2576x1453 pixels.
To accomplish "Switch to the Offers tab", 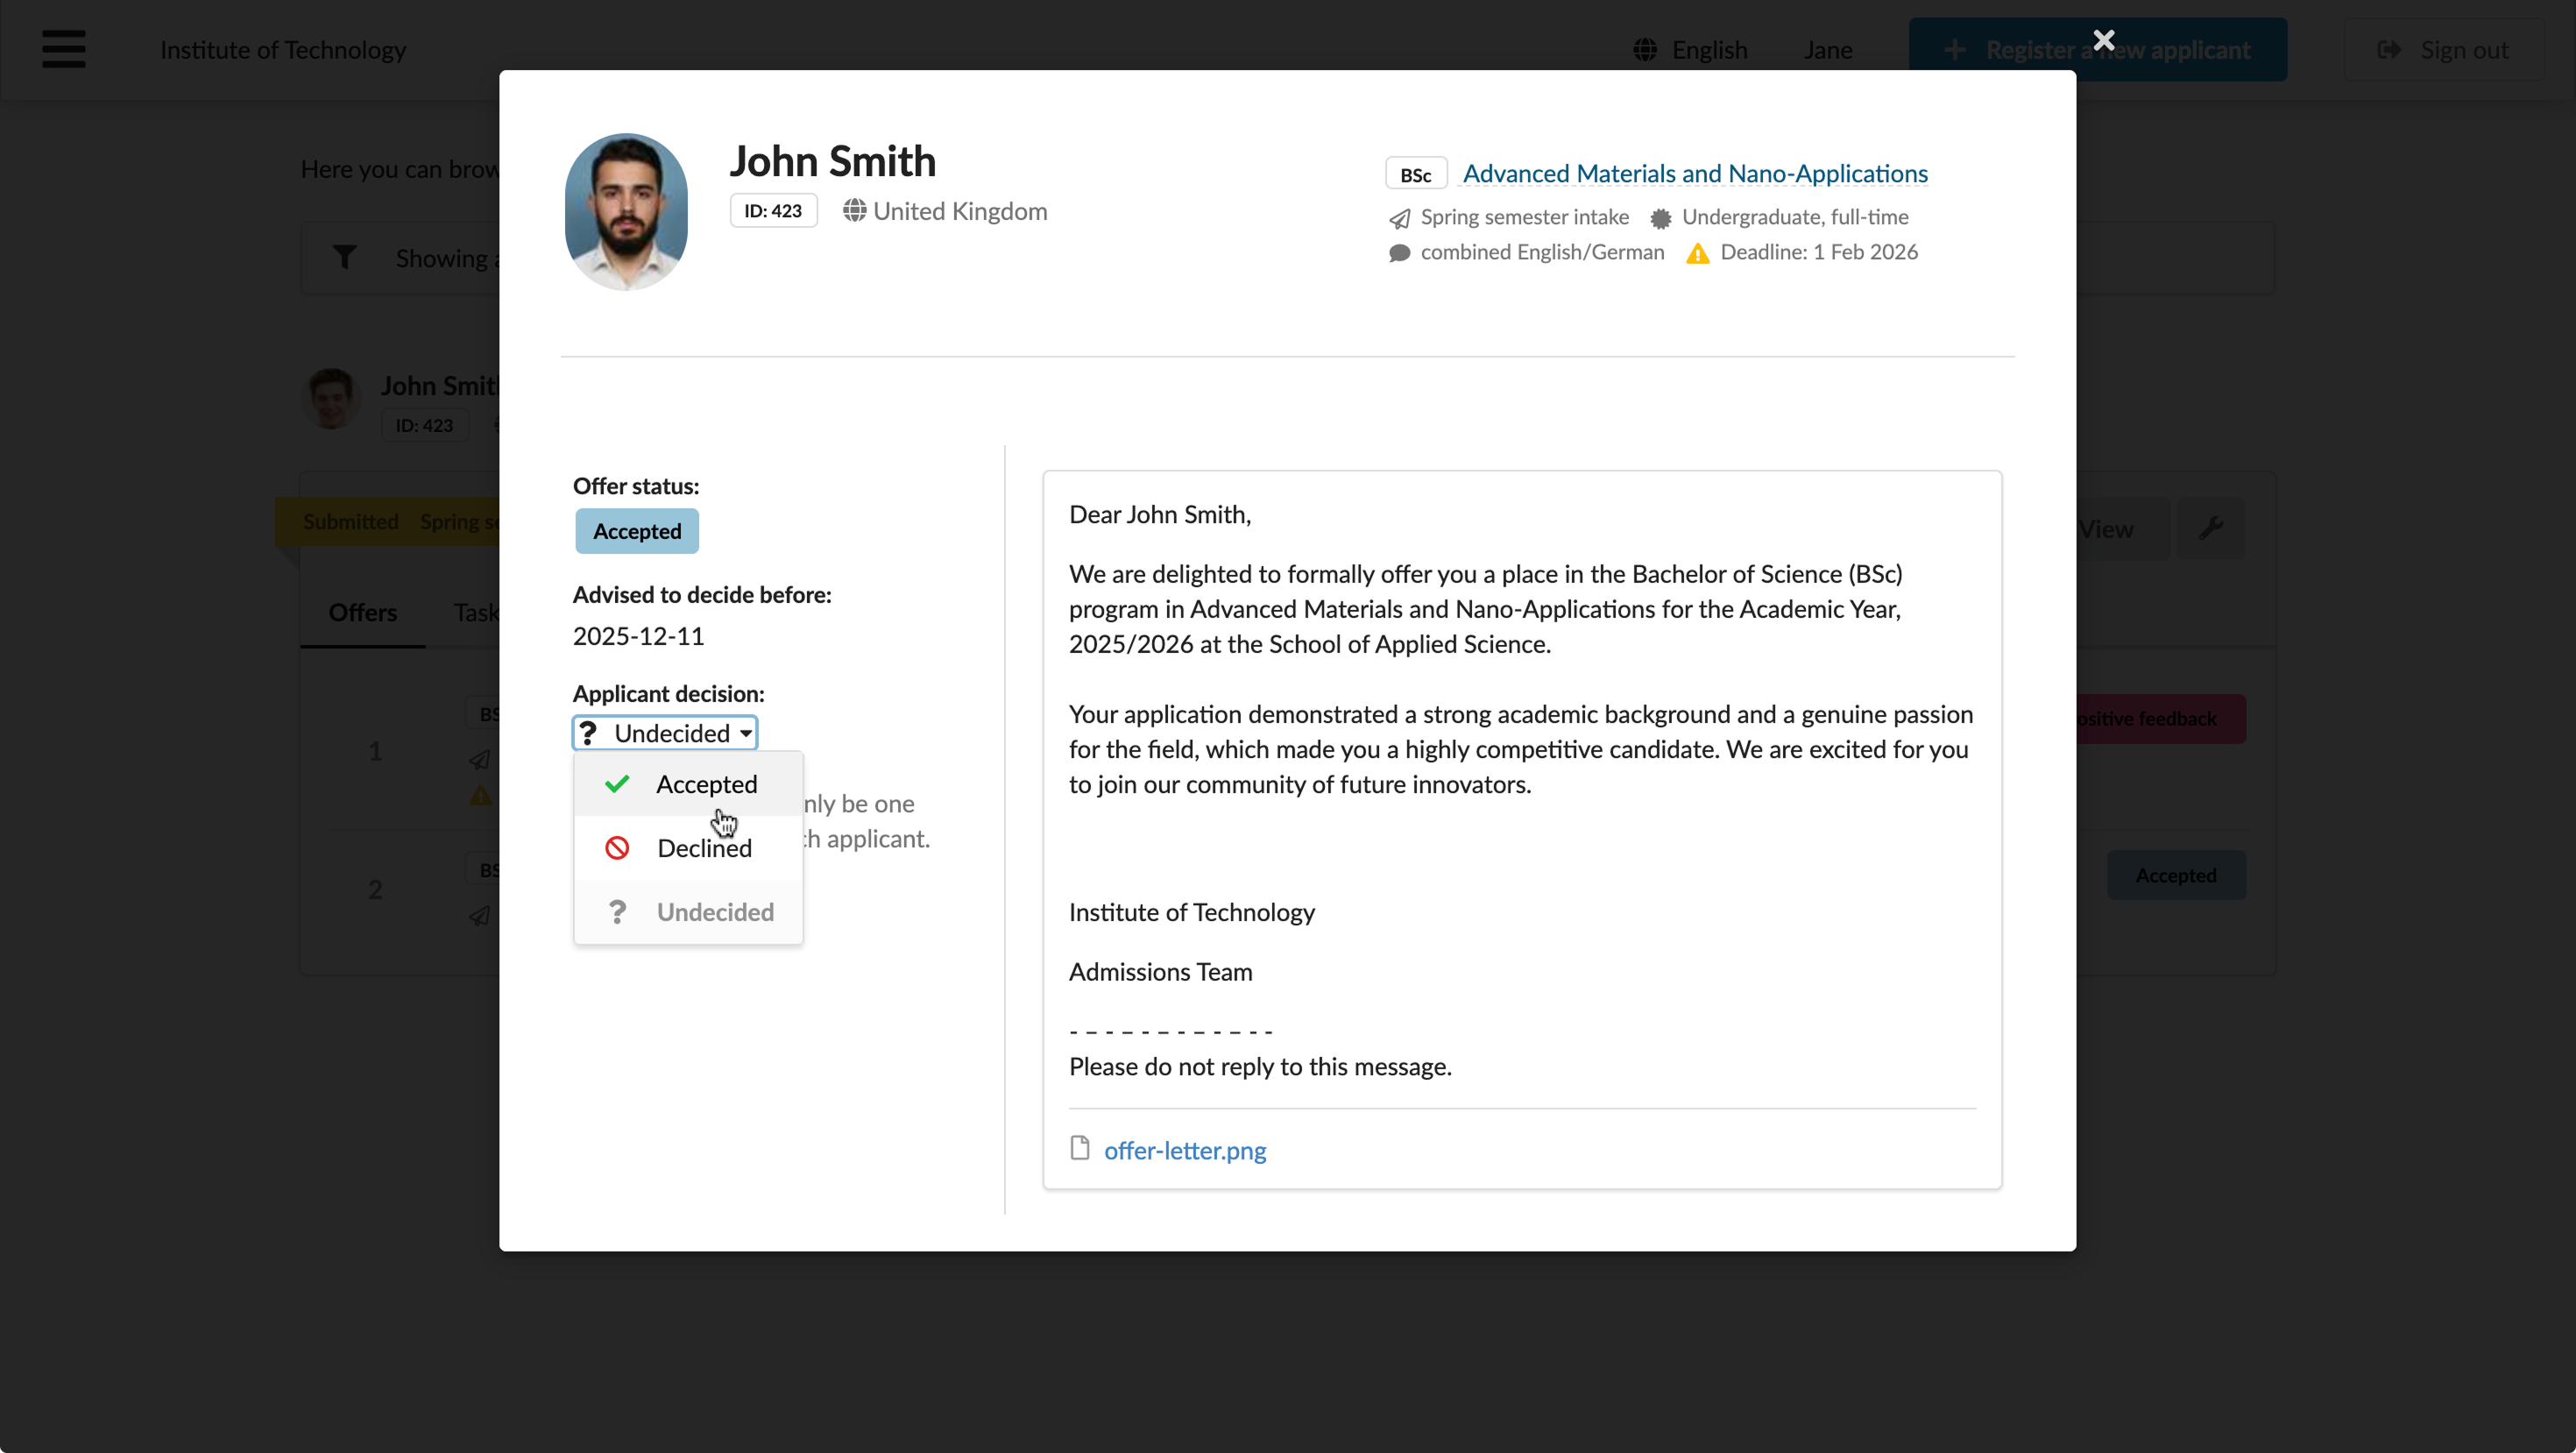I will [363, 612].
